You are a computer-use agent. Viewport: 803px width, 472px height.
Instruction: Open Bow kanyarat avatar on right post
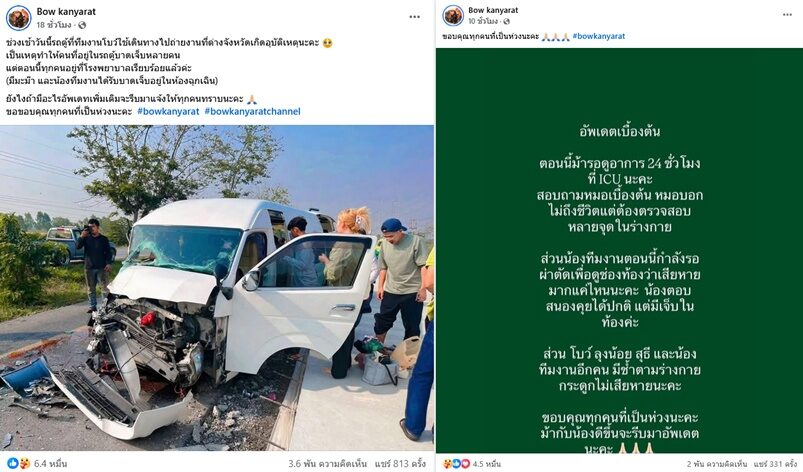453,15
